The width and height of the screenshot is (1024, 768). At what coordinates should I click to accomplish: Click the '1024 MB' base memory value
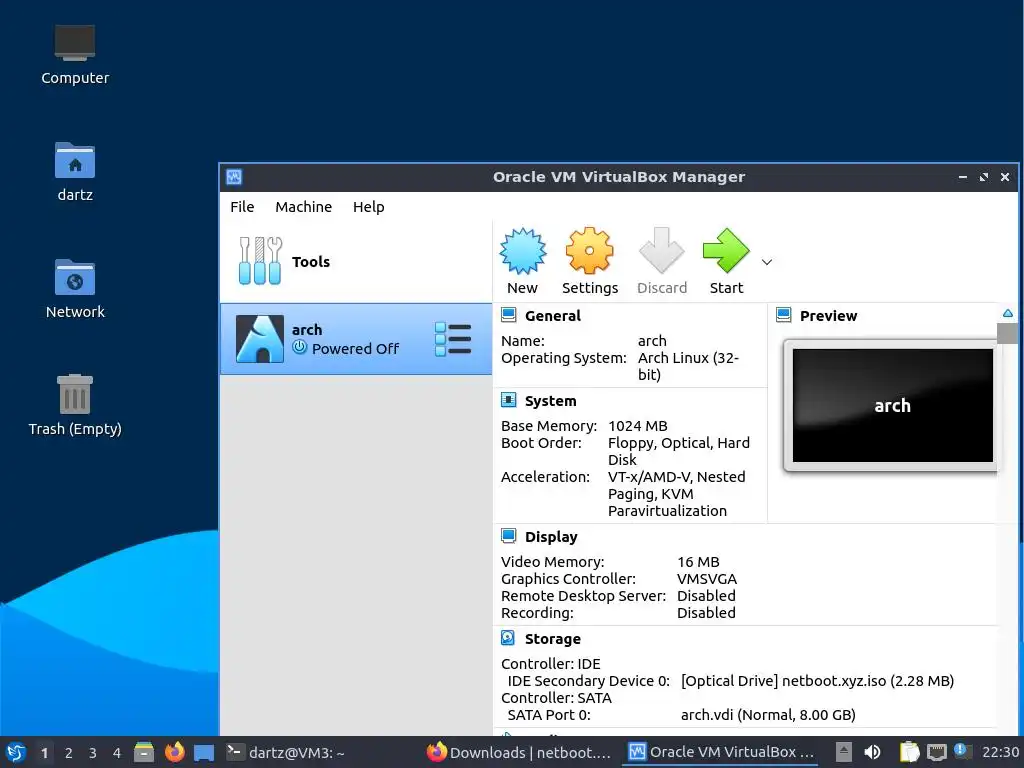[637, 426]
